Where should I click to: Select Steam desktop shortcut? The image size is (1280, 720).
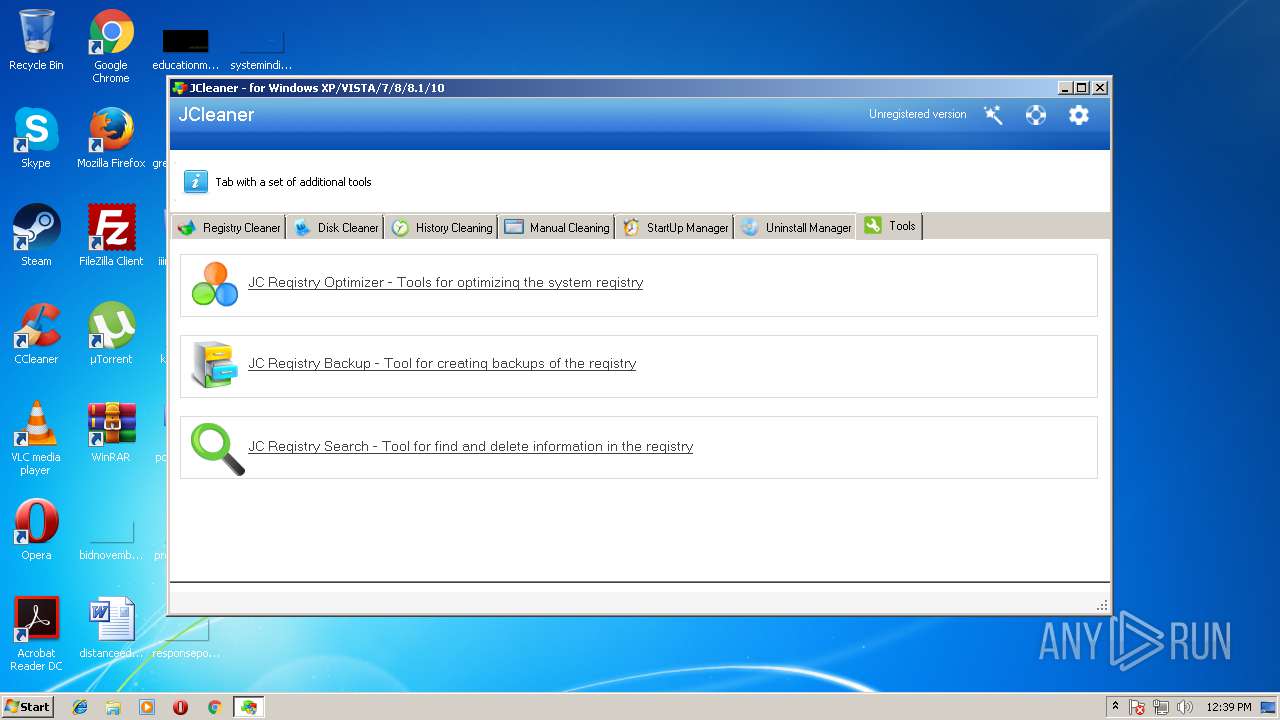pos(36,236)
